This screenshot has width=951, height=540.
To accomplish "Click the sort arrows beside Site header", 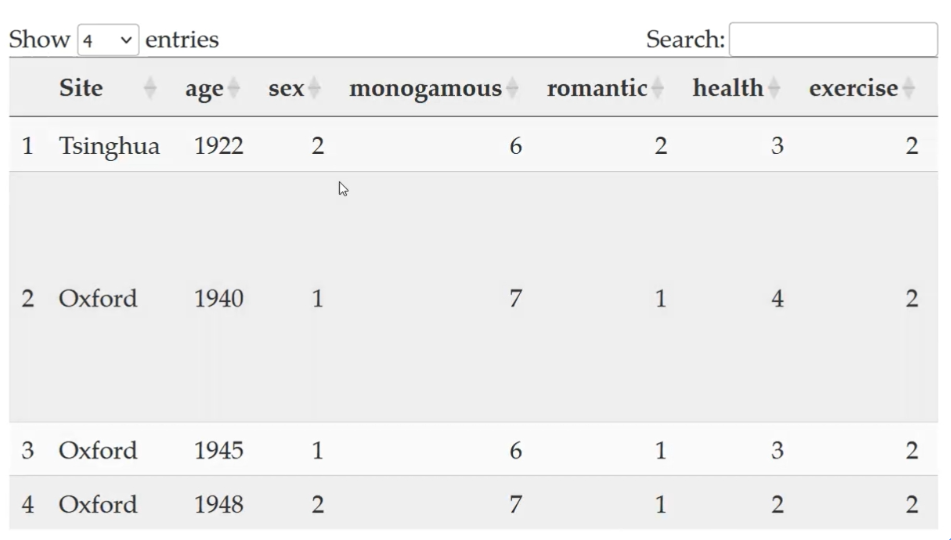I will click(x=150, y=89).
